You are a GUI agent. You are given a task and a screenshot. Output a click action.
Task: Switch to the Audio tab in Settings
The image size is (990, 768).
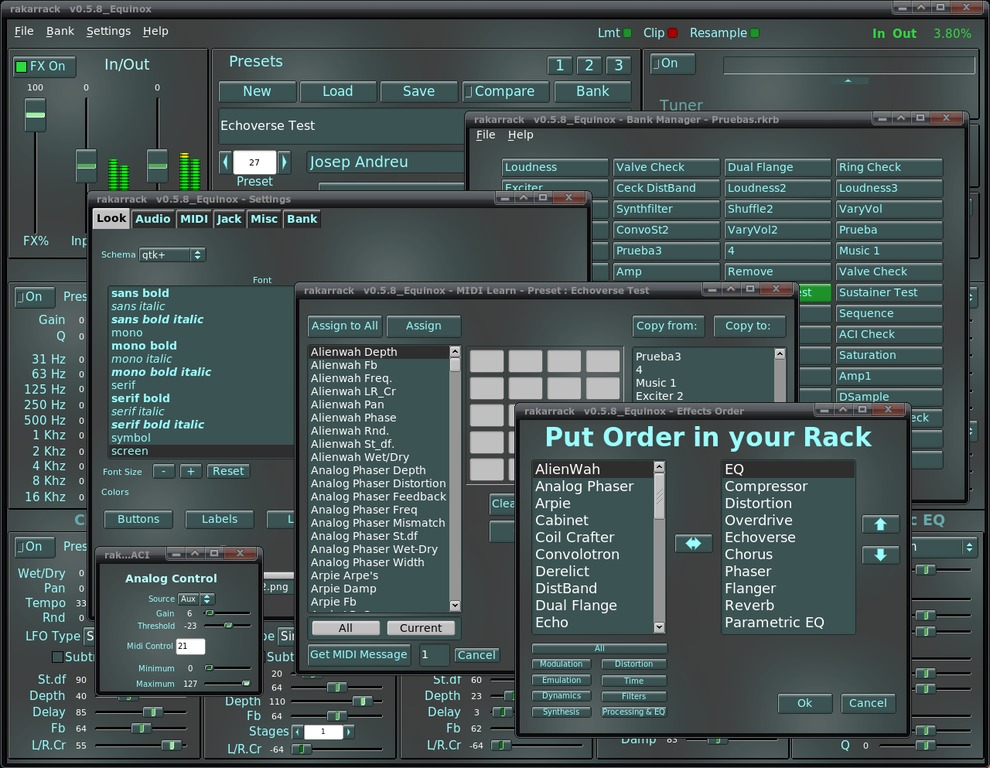coord(153,219)
